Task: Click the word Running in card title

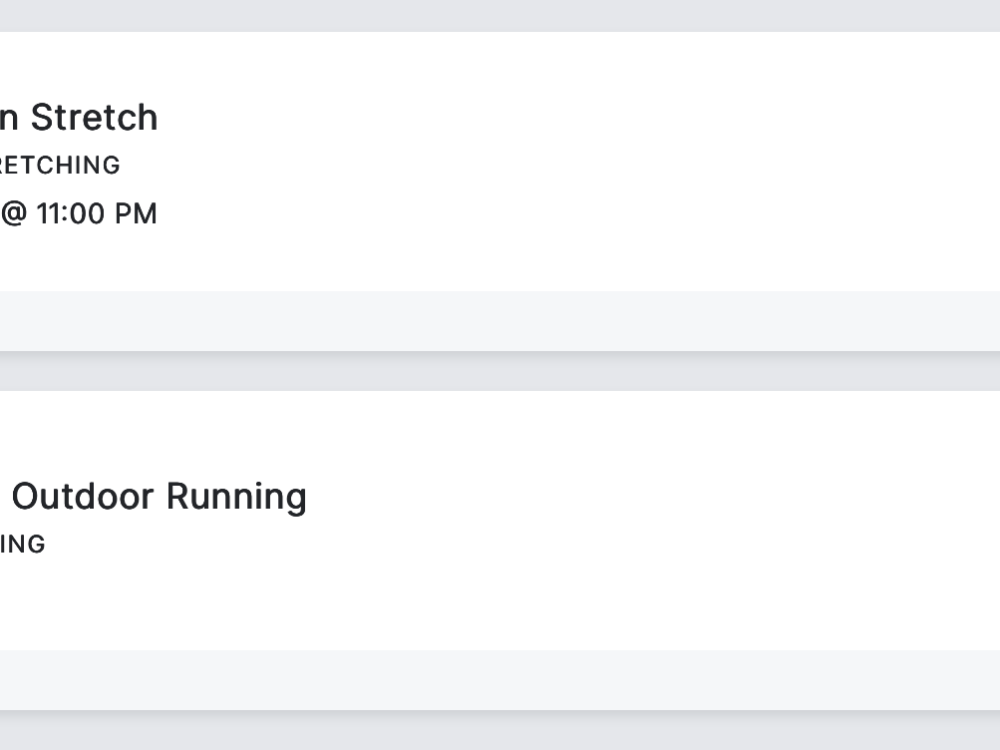Action: [x=236, y=496]
